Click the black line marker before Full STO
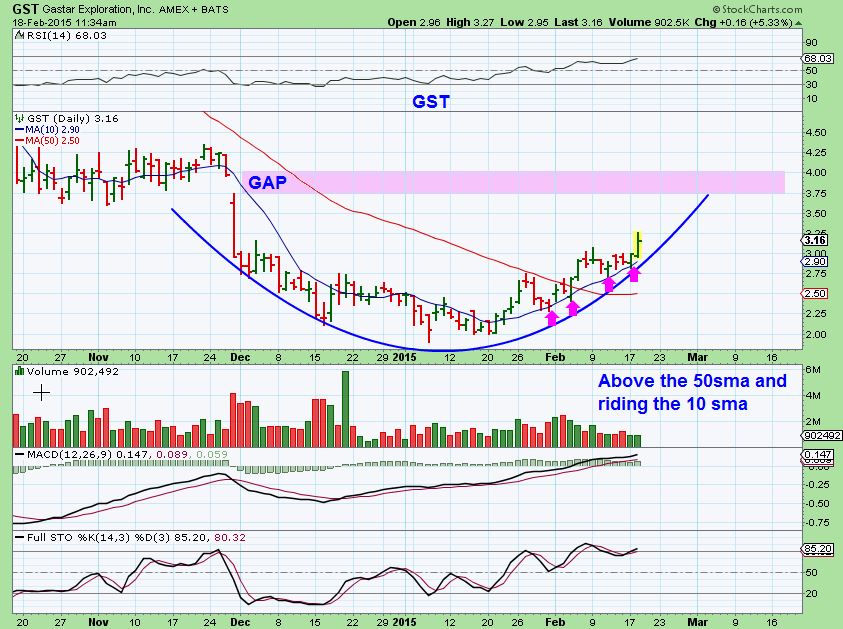 [x=20, y=537]
